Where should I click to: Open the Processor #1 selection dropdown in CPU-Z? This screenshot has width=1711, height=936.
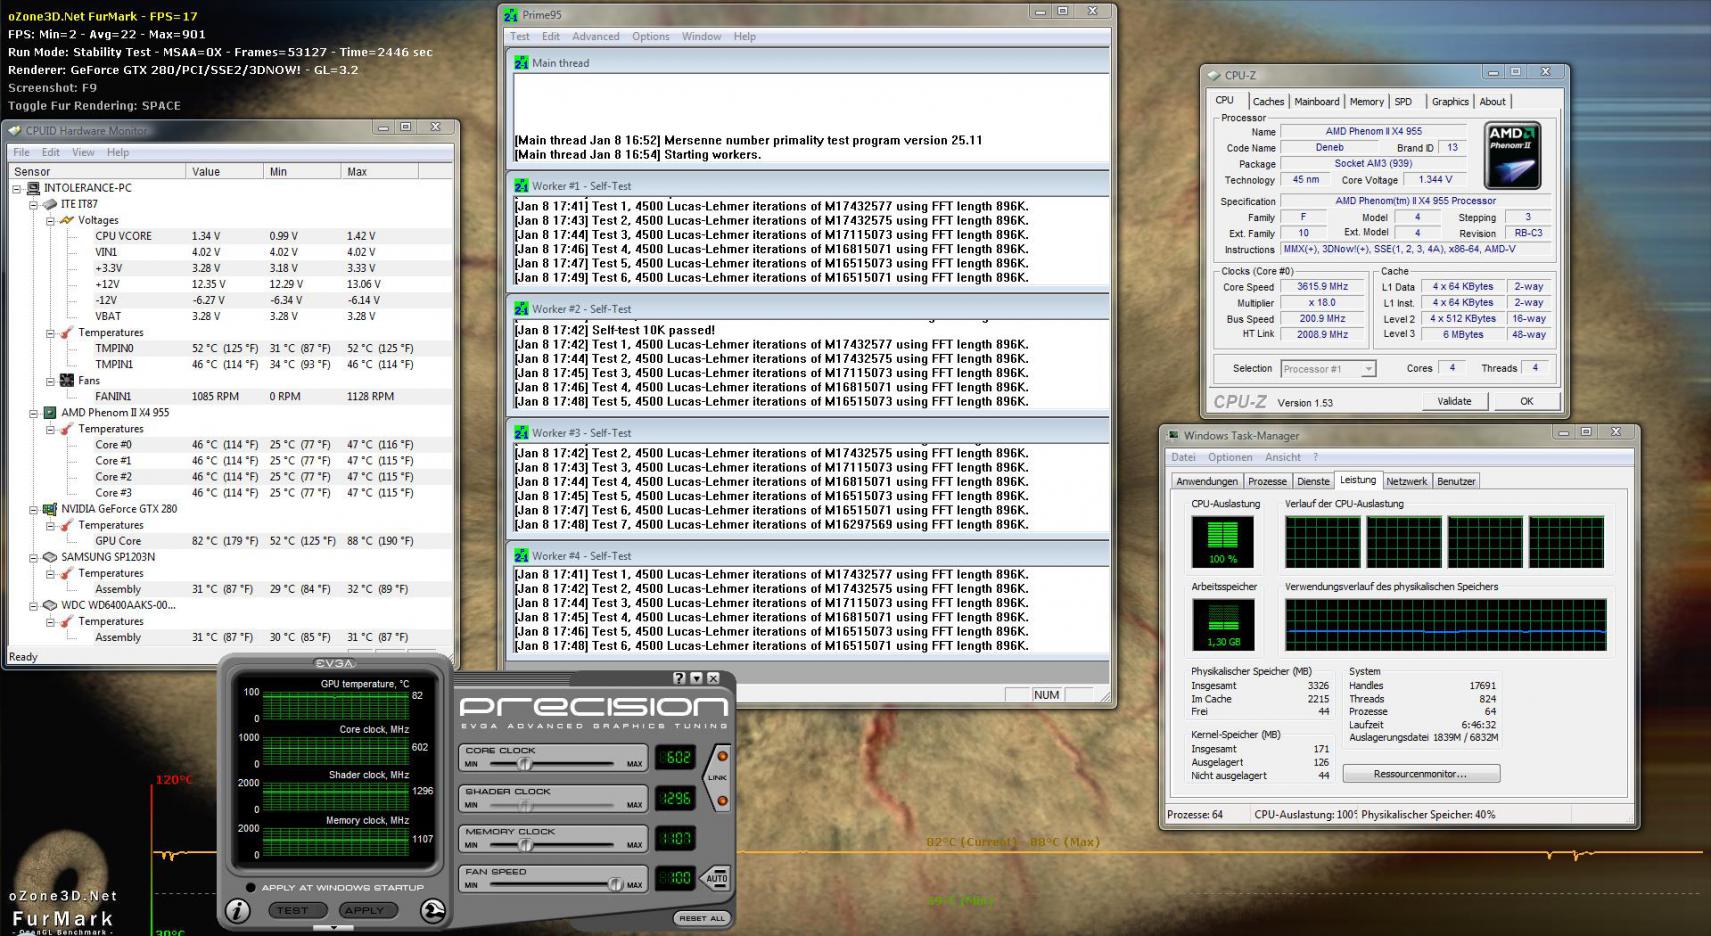tap(1328, 369)
